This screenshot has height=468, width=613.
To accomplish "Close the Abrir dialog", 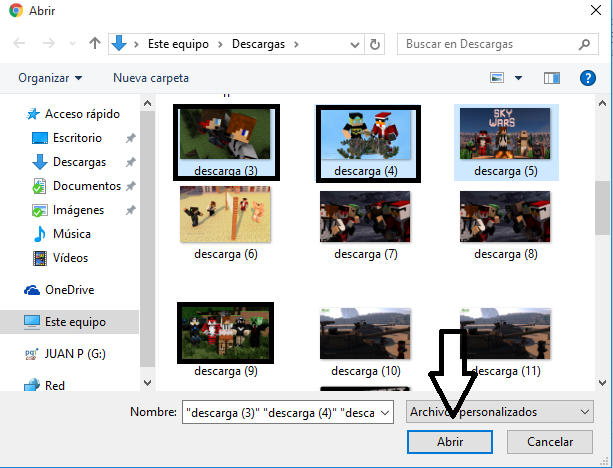I will [596, 10].
